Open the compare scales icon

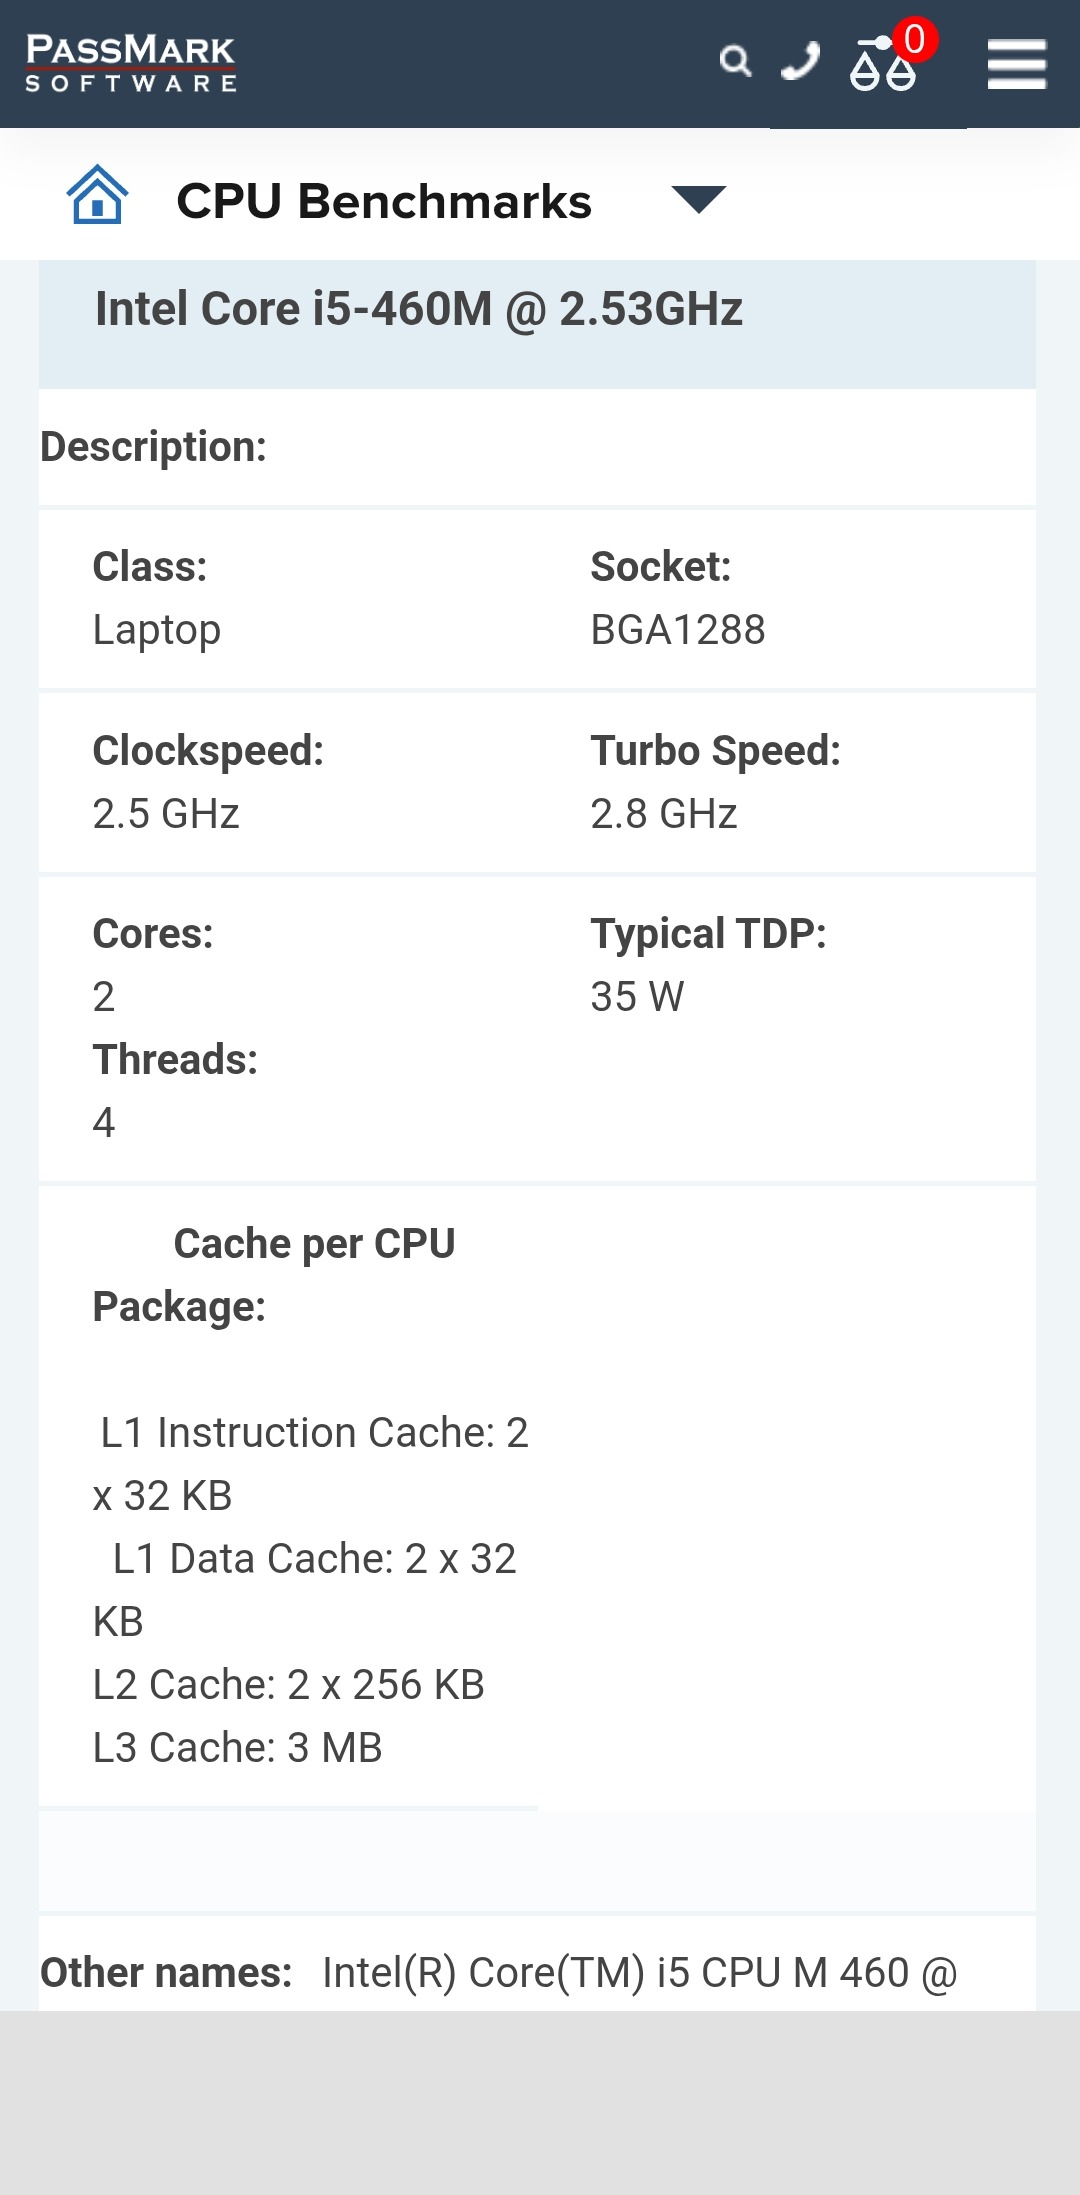point(881,66)
